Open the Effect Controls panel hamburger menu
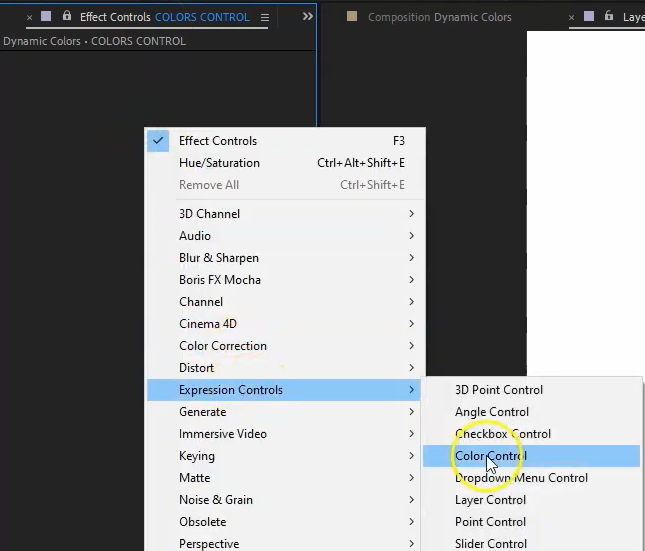Image resolution: width=645 pixels, height=551 pixels. [x=265, y=17]
